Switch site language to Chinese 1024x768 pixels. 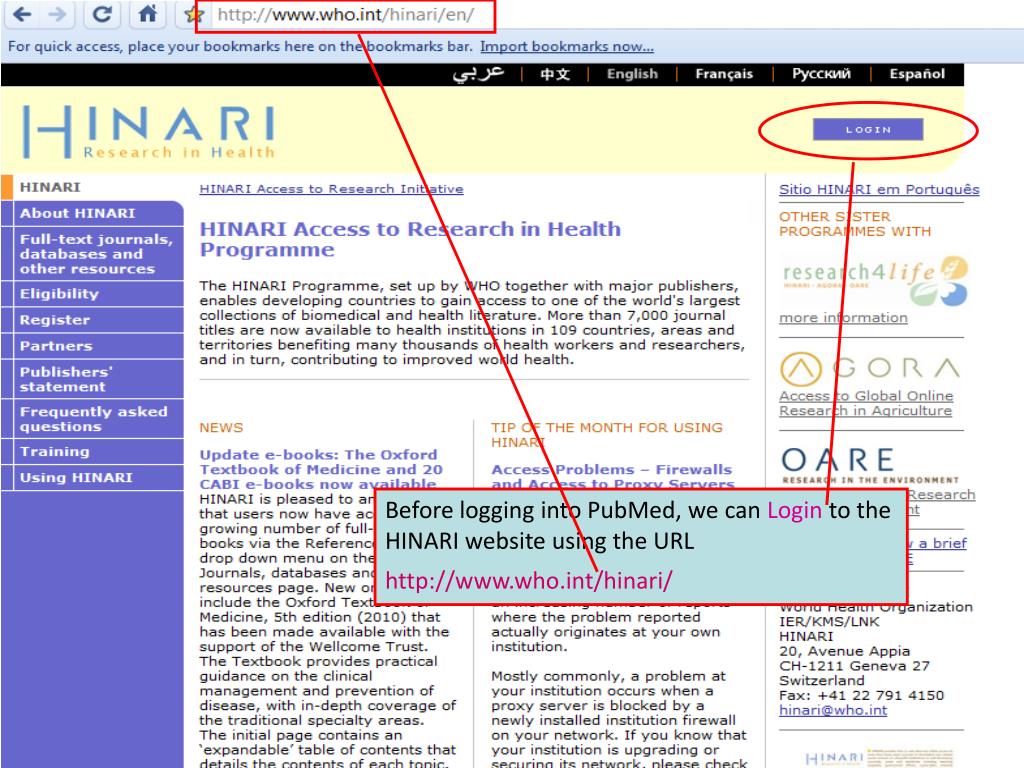(555, 74)
